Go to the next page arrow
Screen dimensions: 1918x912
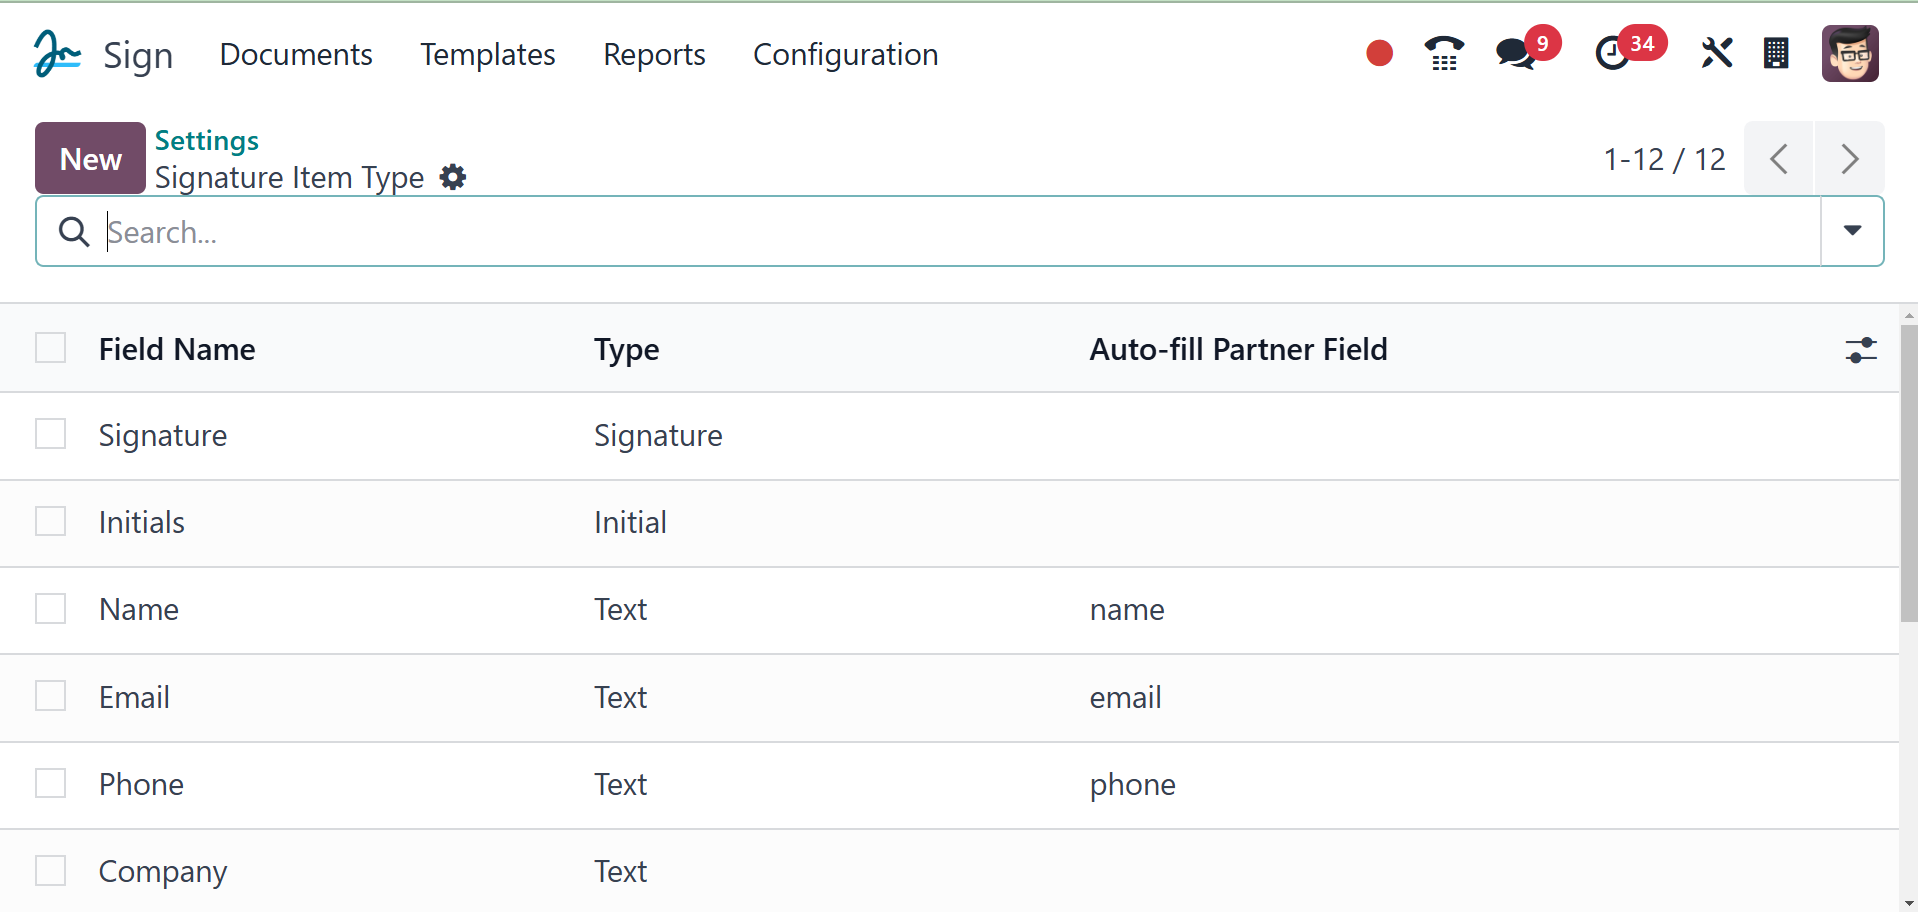1849,159
